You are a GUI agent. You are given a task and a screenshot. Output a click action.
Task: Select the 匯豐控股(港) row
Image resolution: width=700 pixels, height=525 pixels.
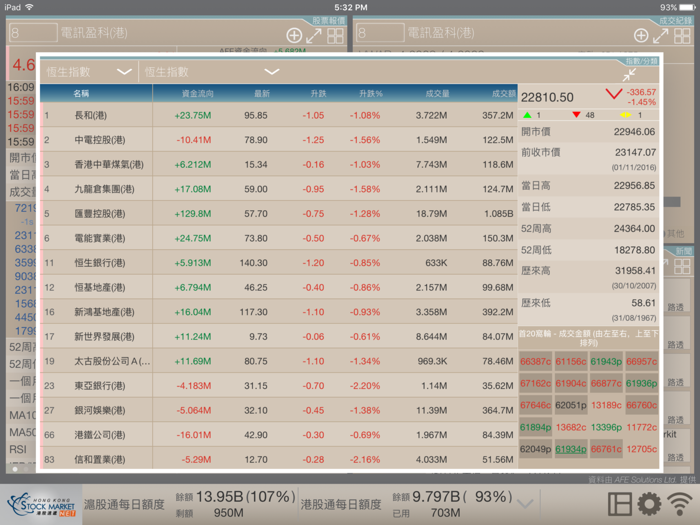(279, 213)
